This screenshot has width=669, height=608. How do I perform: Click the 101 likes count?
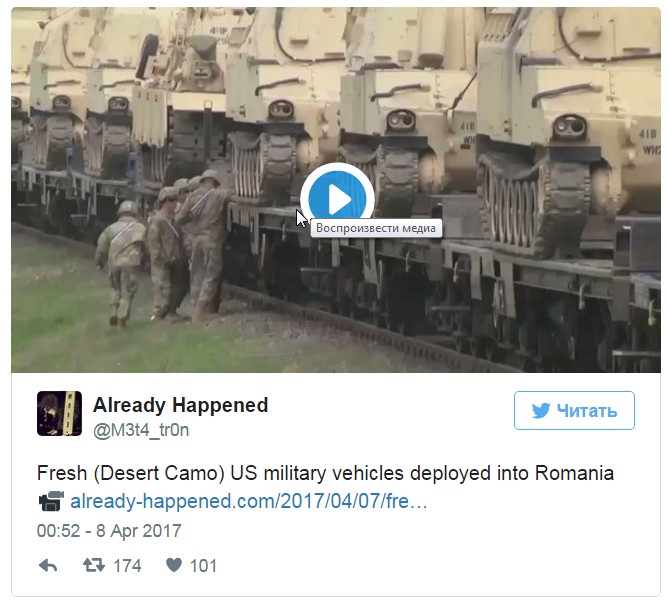[x=203, y=566]
